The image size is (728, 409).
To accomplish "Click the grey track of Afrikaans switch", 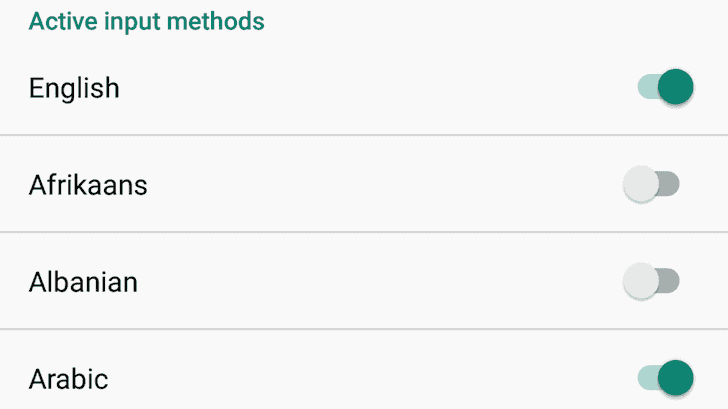I will pyautogui.click(x=670, y=185).
